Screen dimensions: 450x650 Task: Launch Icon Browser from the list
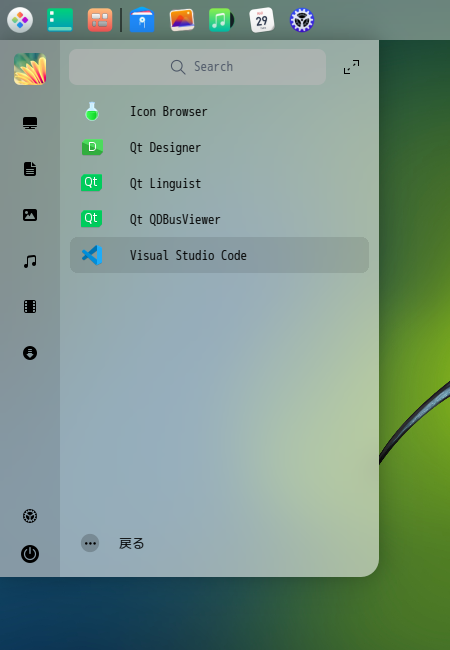[x=219, y=112]
